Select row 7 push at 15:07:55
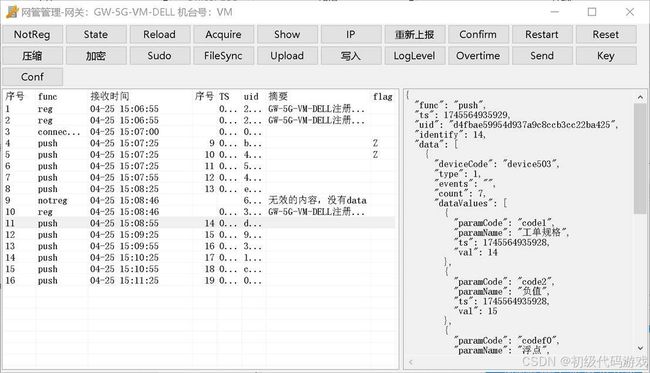The width and height of the screenshot is (650, 373). [199, 178]
